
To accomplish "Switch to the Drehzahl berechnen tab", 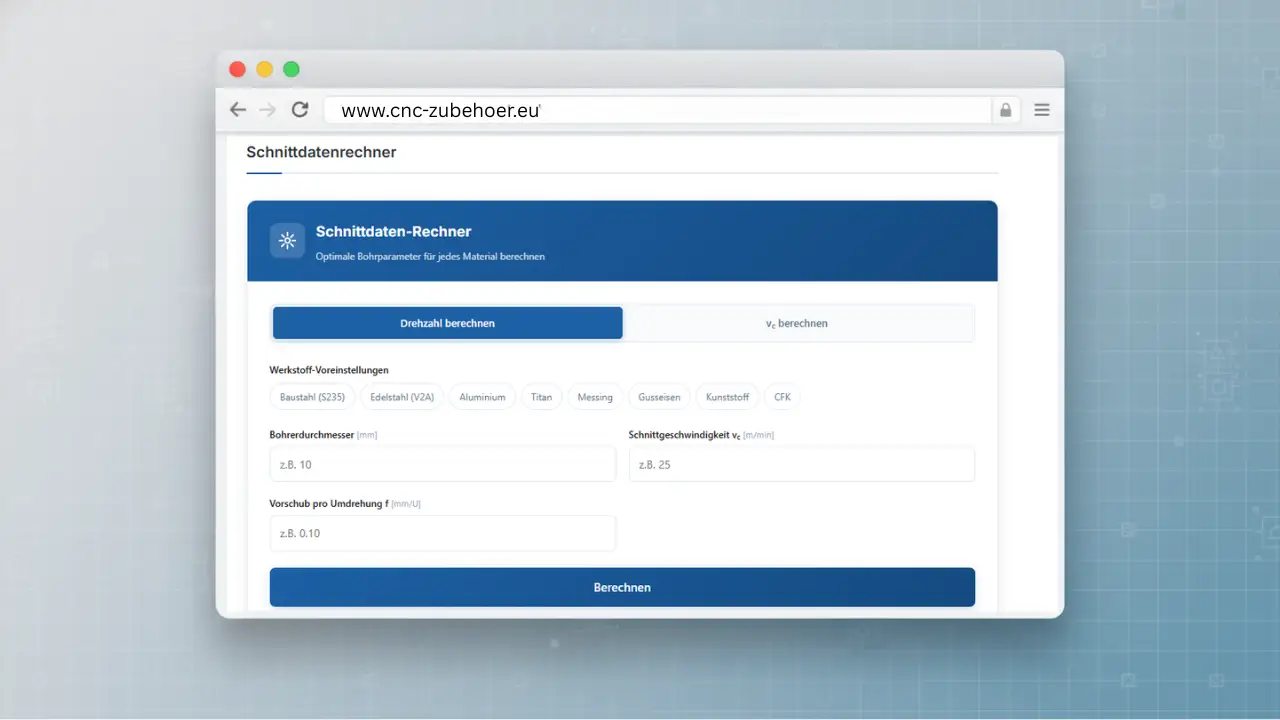I will tap(447, 323).
